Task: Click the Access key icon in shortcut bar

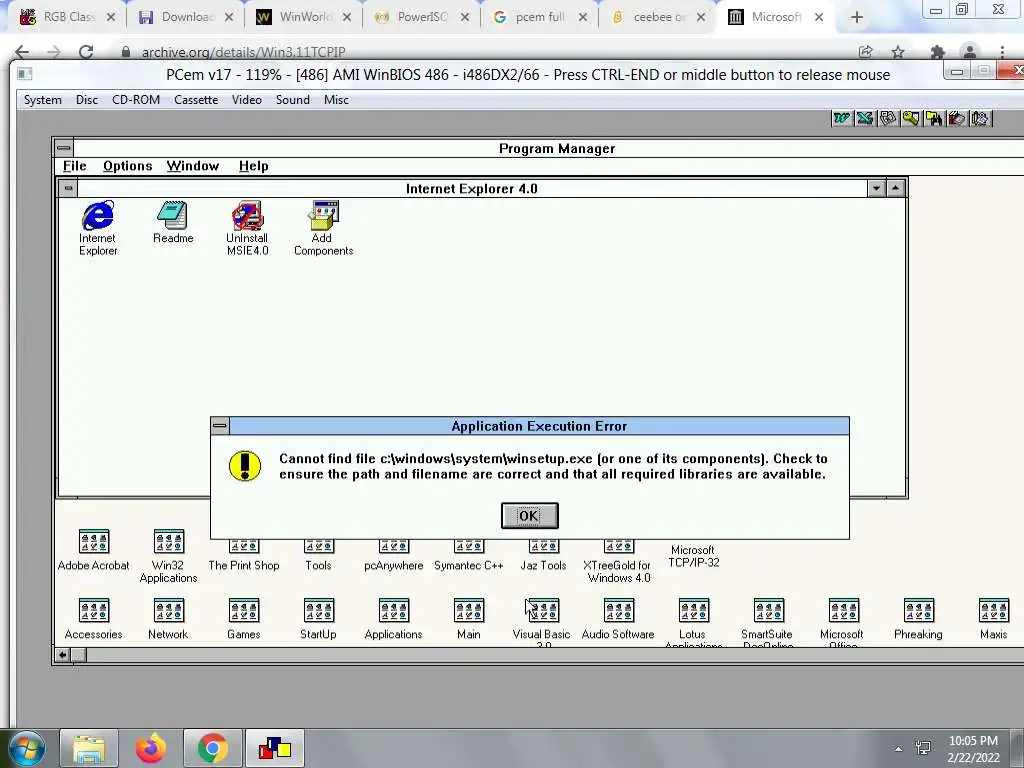Action: click(910, 118)
